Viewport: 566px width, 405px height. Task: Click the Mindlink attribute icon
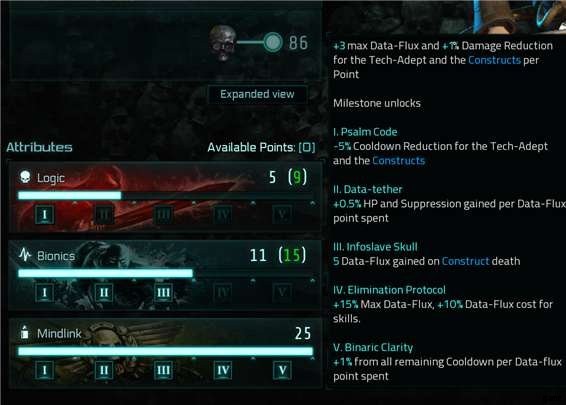[x=25, y=332]
